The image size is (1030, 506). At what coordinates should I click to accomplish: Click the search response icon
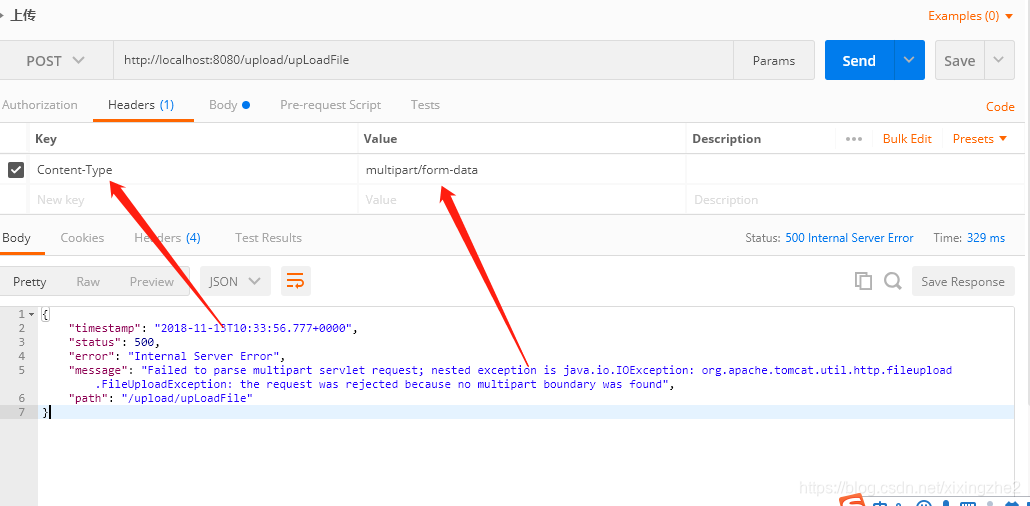click(x=892, y=281)
